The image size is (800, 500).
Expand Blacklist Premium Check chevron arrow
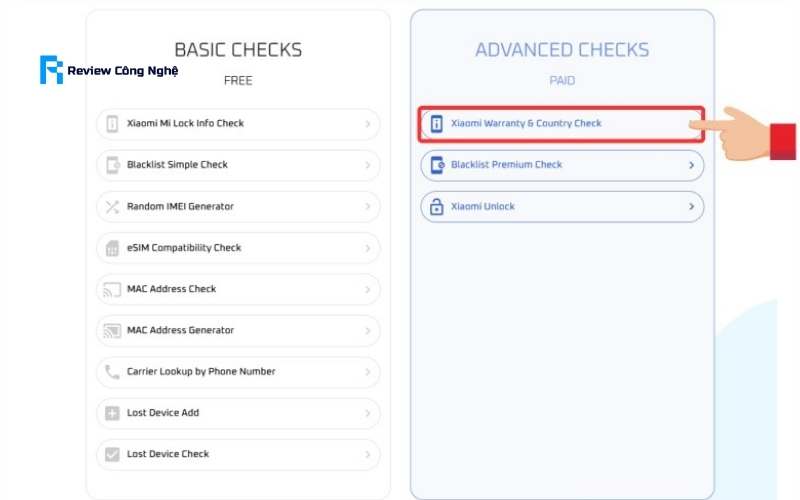pyautogui.click(x=691, y=165)
